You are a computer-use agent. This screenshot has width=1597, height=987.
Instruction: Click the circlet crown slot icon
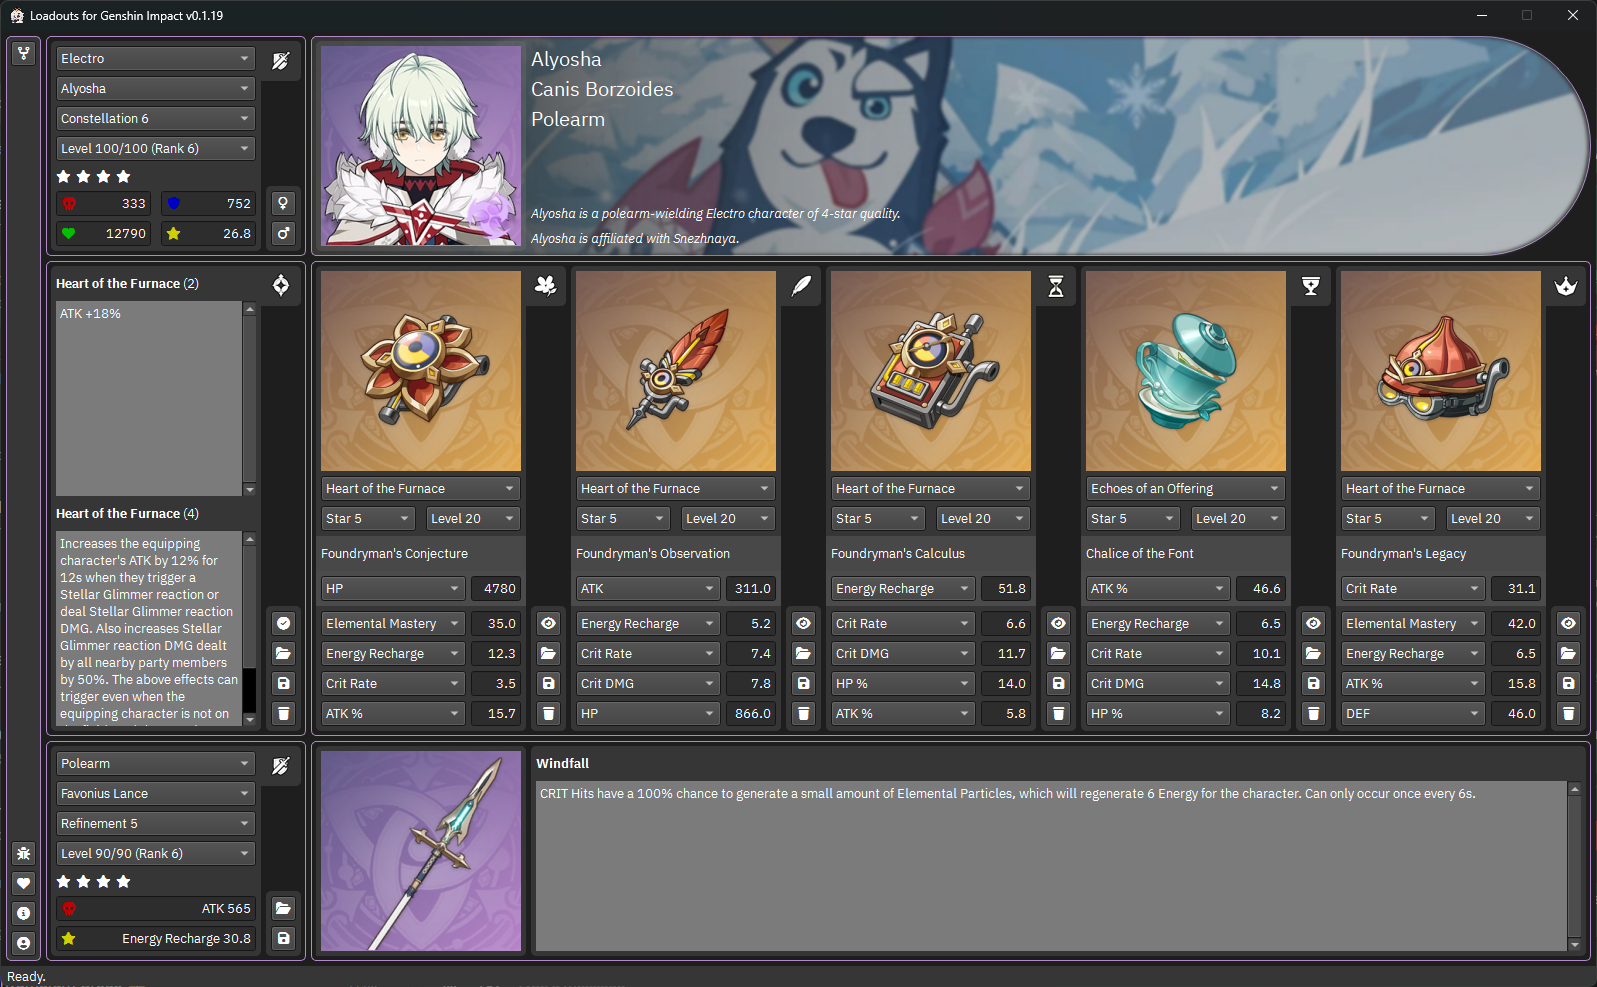pyautogui.click(x=1565, y=286)
